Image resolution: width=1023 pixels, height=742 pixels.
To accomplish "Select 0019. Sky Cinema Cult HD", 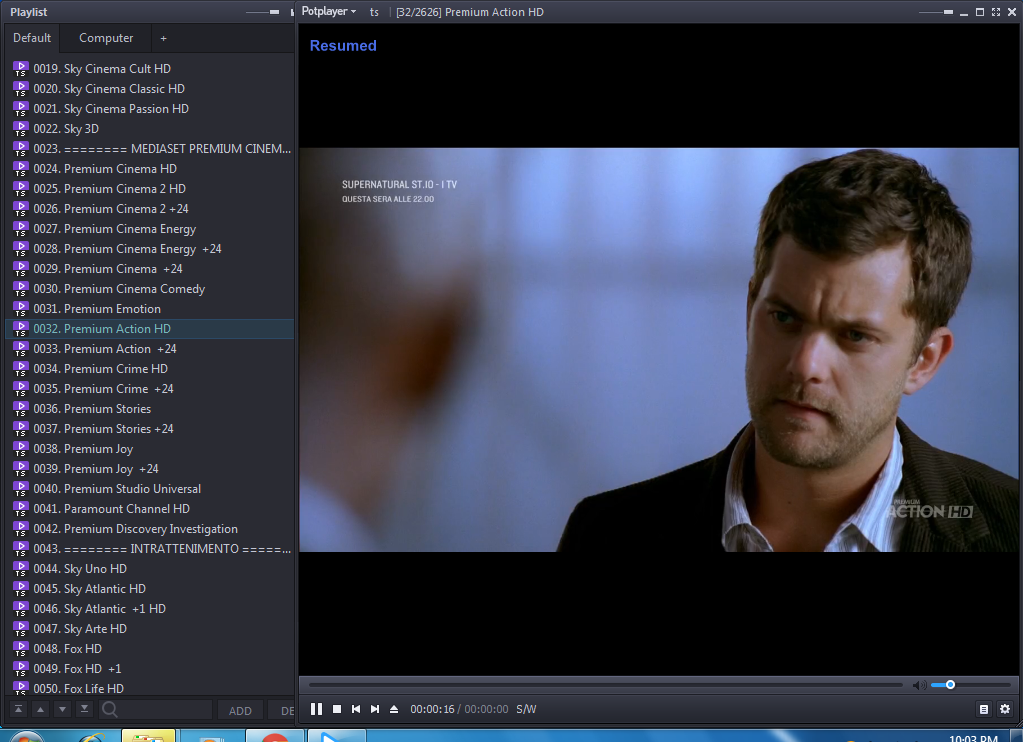I will click(149, 69).
